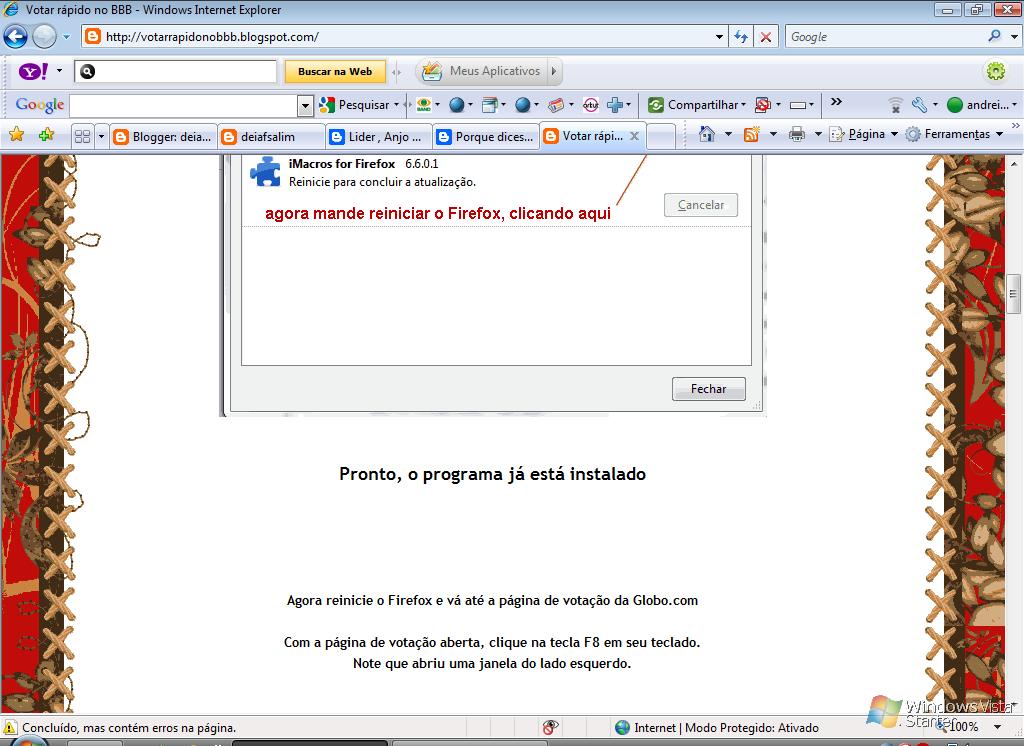The height and width of the screenshot is (746, 1024).
Task: Open the tab list dropdown arrow
Action: click(x=101, y=137)
